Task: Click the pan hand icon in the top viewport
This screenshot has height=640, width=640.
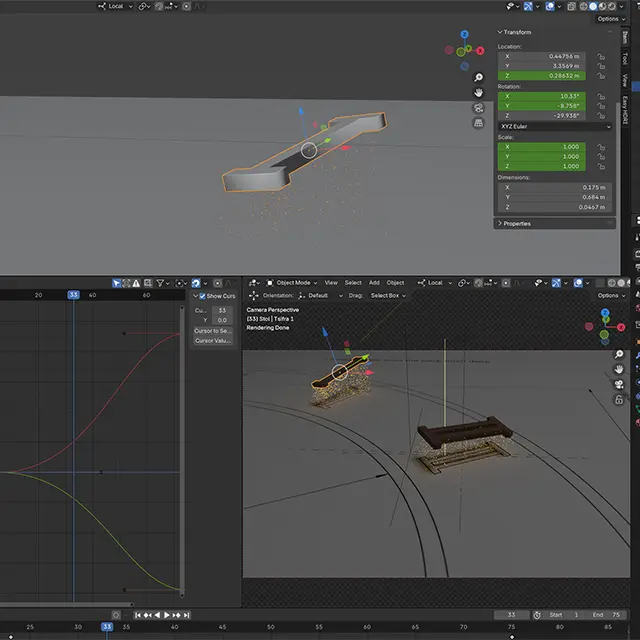Action: coord(479,92)
